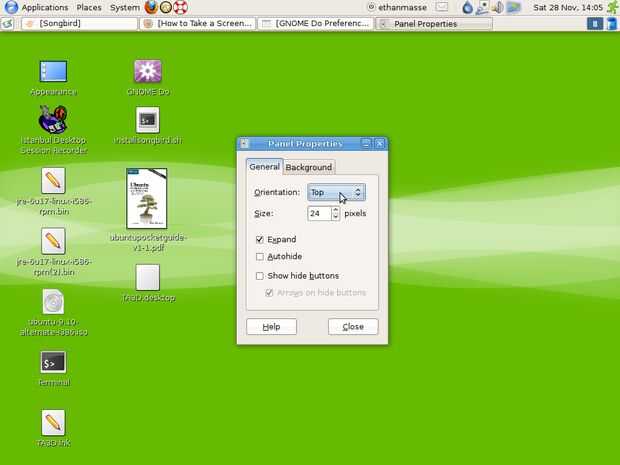Click the green figure icon beside the clock

tap(612, 7)
